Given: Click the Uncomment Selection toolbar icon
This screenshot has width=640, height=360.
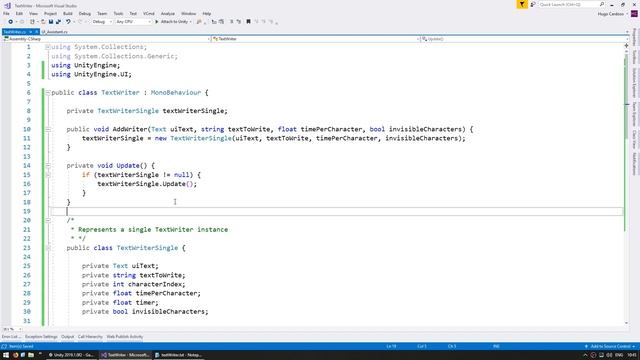Looking at the screenshot, I should tap(238, 22).
